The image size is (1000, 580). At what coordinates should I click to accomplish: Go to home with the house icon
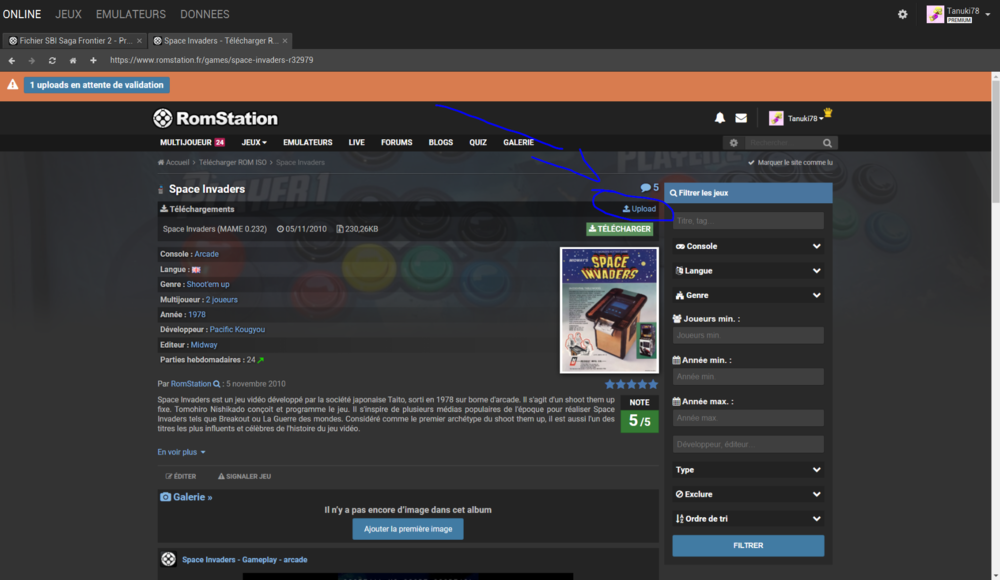pos(73,61)
